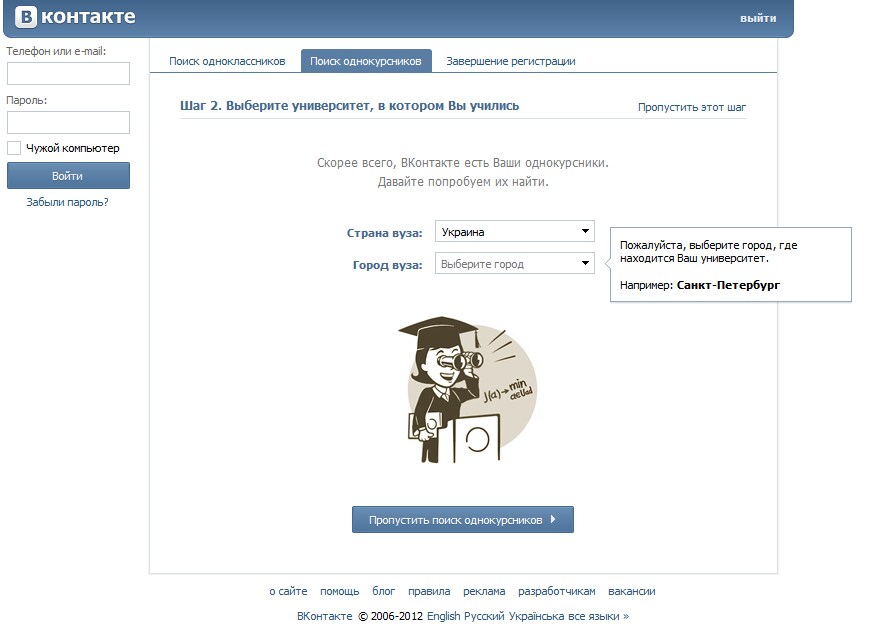Switch to the Поиск одноклассников tab
The height and width of the screenshot is (640, 879).
227,61
